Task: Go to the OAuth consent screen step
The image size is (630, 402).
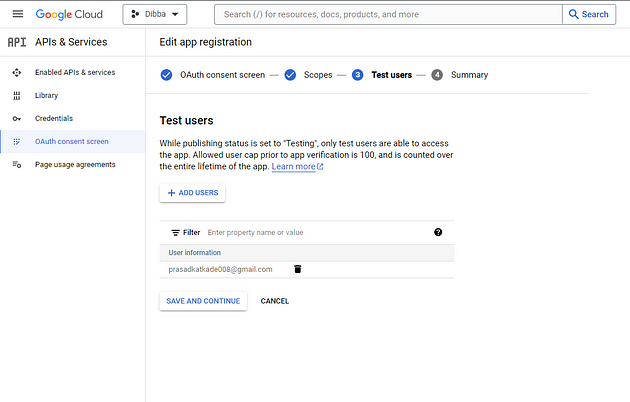Action: tap(223, 75)
